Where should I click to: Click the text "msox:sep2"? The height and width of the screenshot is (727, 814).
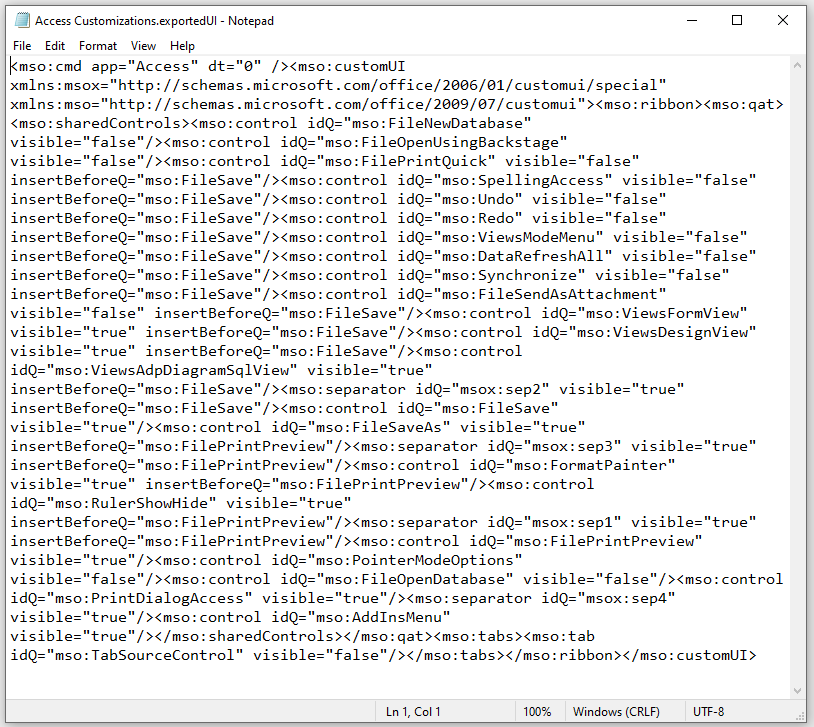(500, 389)
